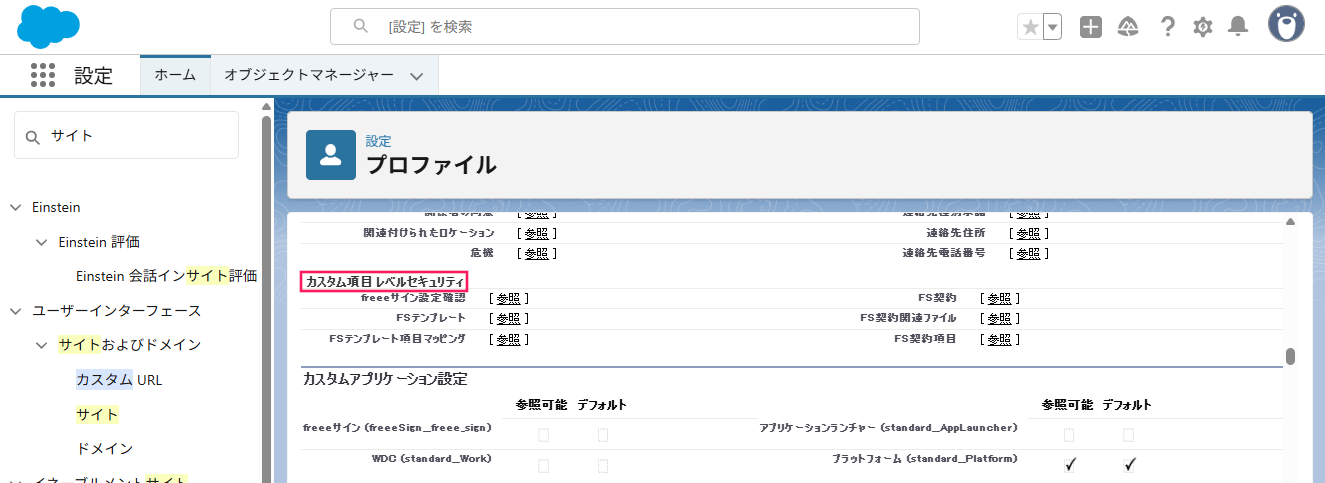1325x483 pixels.
Task: Click the サイト quick find input
Action: point(127,135)
